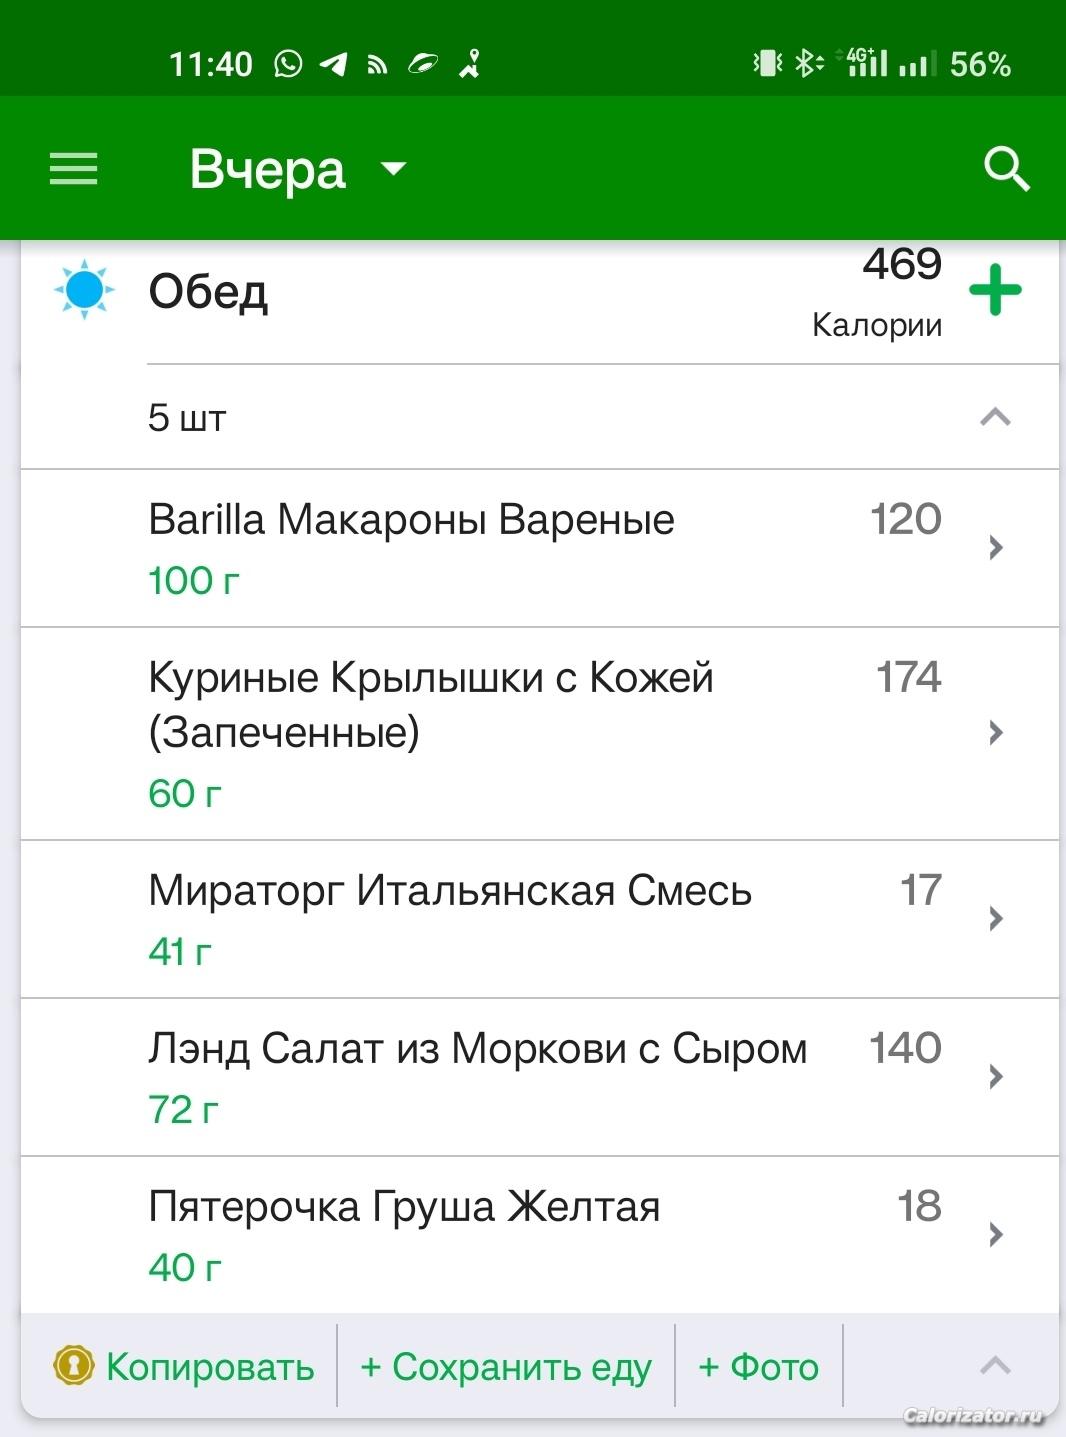Tap the blue sun lunch icon
The height and width of the screenshot is (1437, 1066).
tap(84, 290)
